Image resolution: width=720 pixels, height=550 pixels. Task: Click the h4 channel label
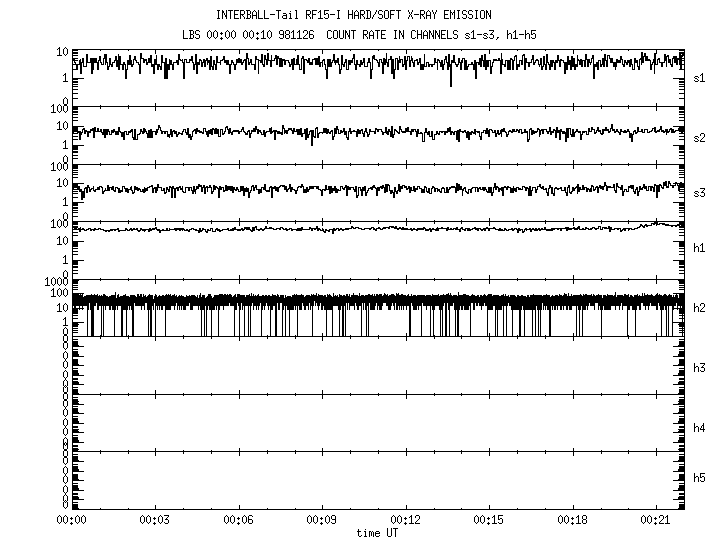(x=700, y=428)
